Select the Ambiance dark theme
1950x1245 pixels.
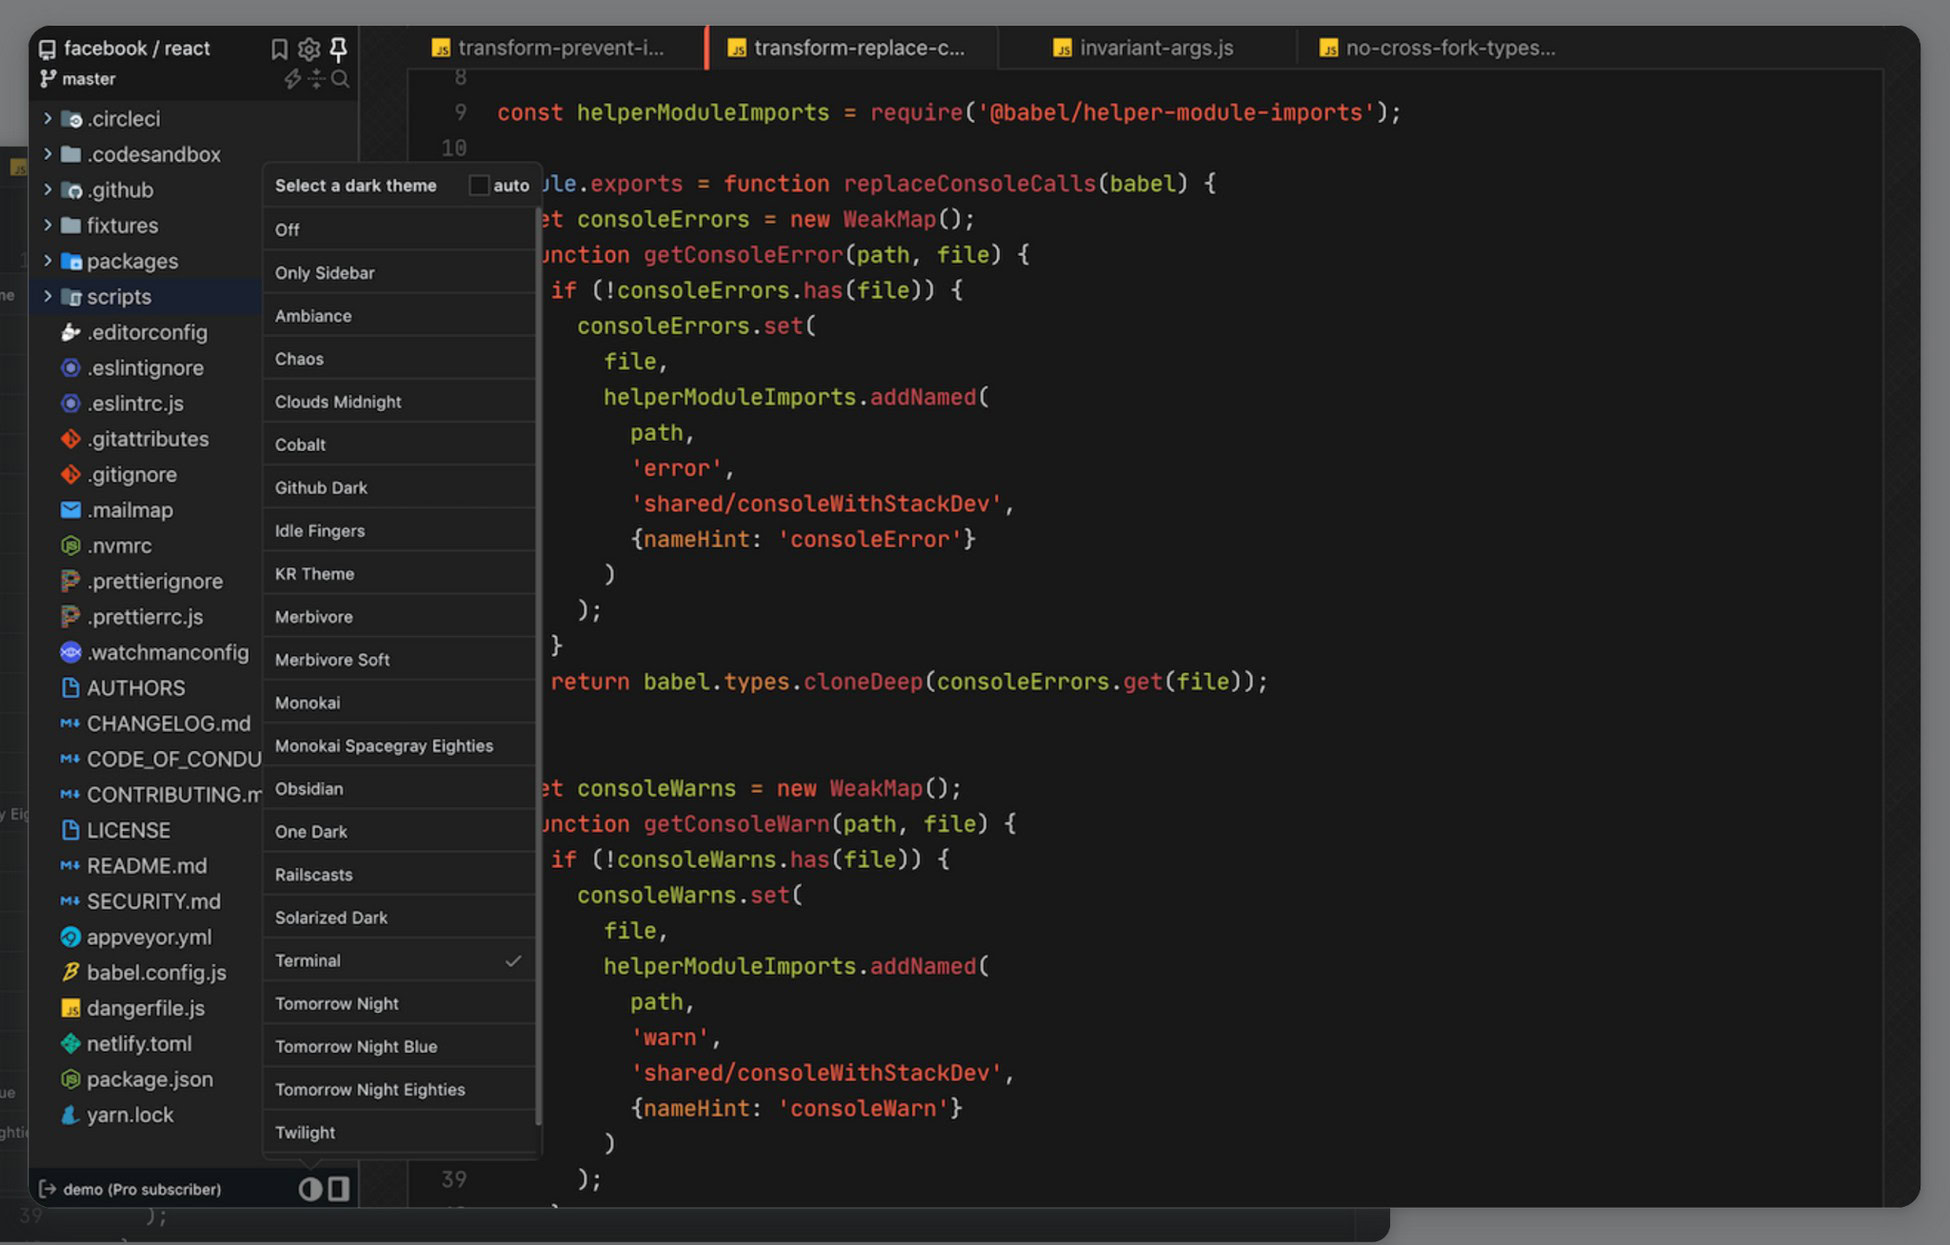click(x=399, y=315)
